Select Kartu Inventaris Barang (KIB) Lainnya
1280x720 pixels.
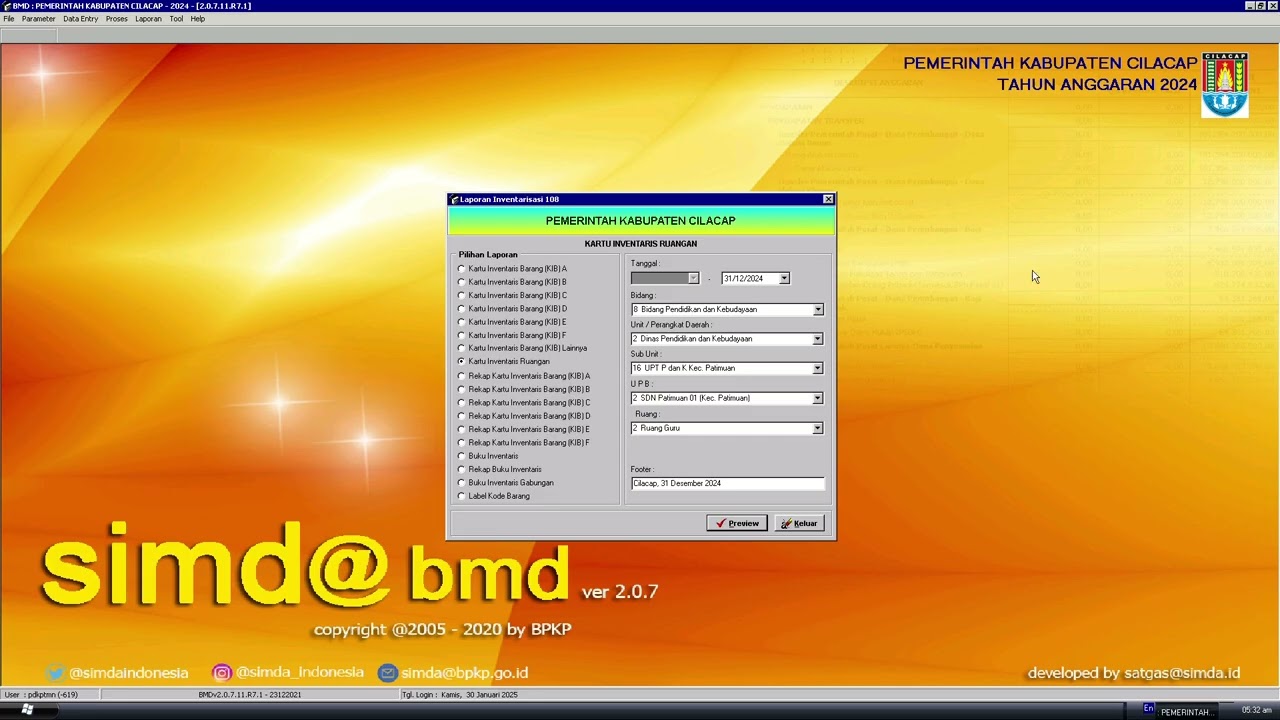click(x=523, y=348)
